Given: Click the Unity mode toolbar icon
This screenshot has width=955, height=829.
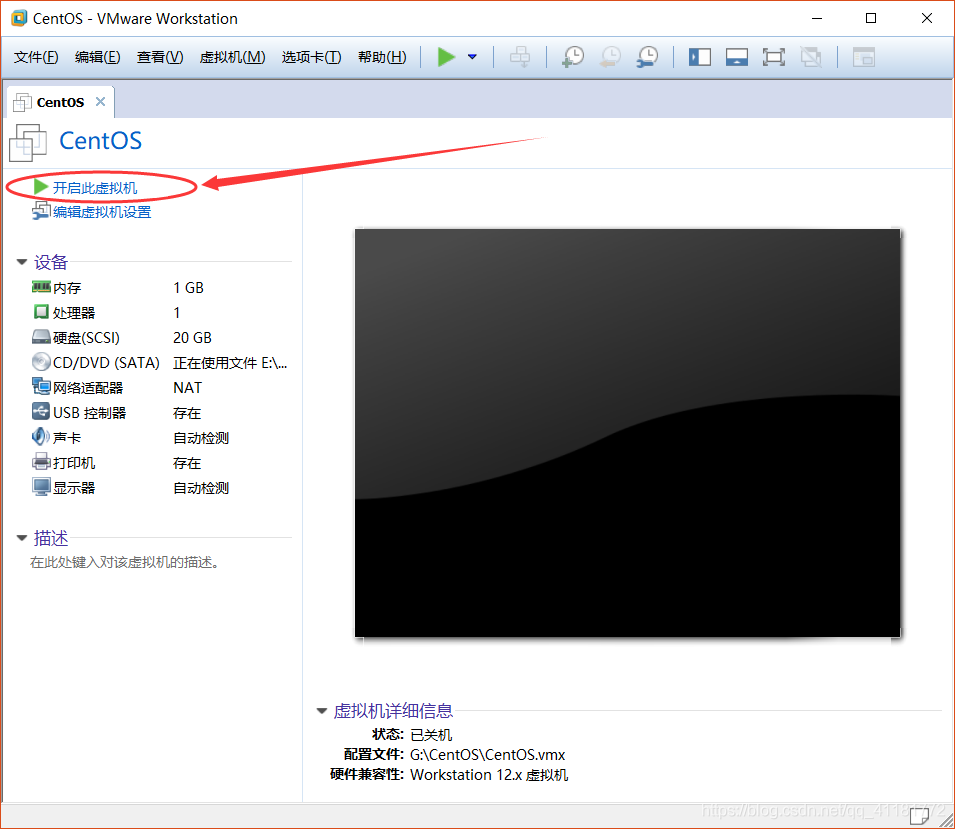Looking at the screenshot, I should pyautogui.click(x=811, y=57).
